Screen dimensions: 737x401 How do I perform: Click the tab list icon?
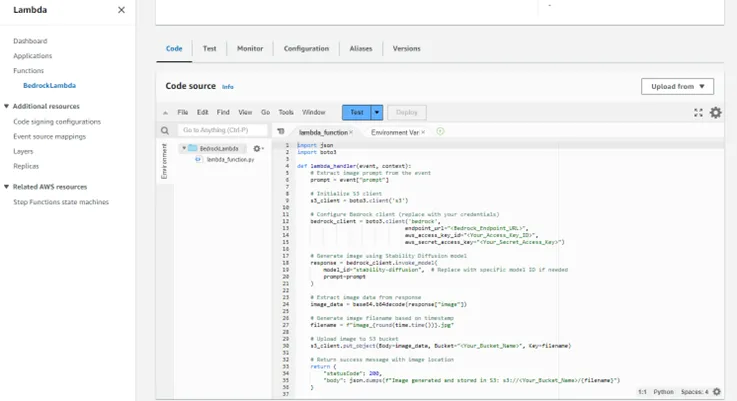[281, 132]
